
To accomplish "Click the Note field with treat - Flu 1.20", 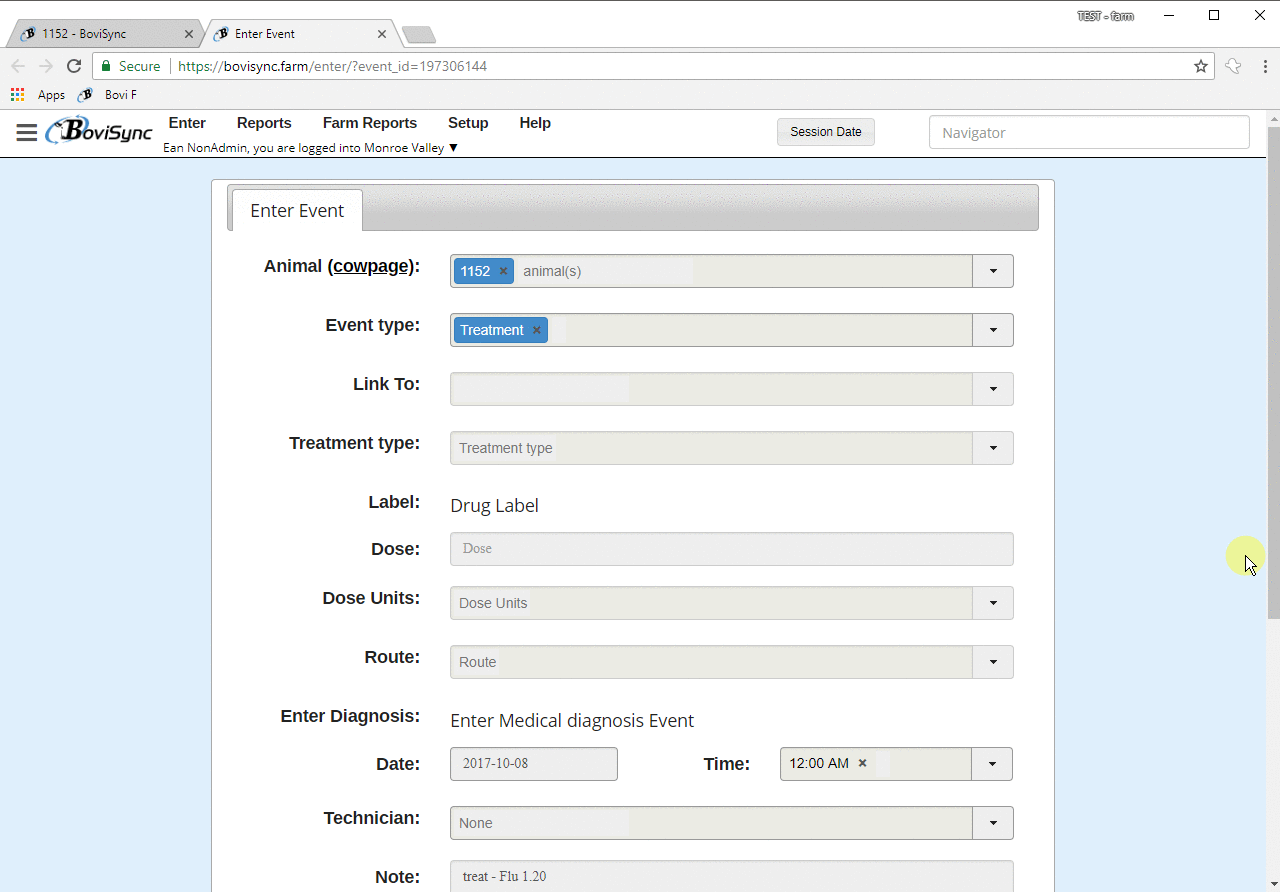I will point(732,876).
